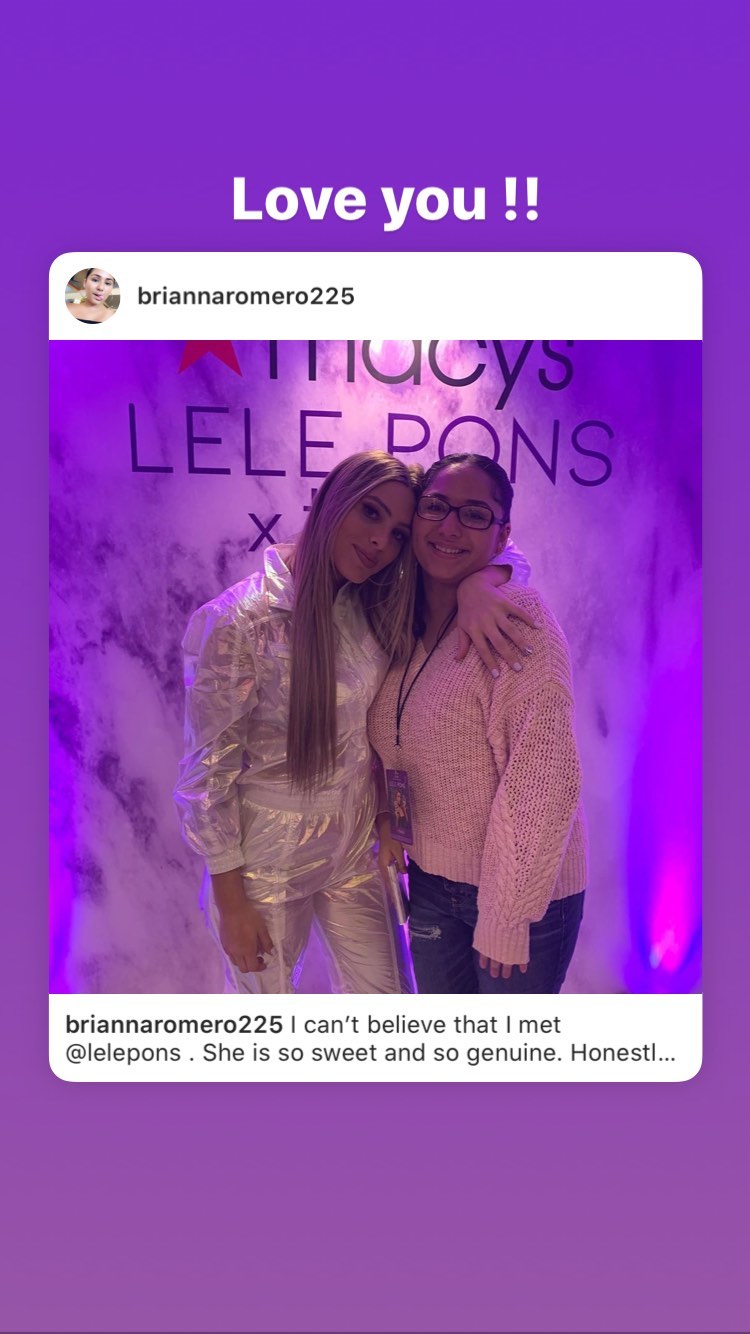Click the black-framed eyeglasses
Image resolution: width=750 pixels, height=1334 pixels.
point(458,511)
